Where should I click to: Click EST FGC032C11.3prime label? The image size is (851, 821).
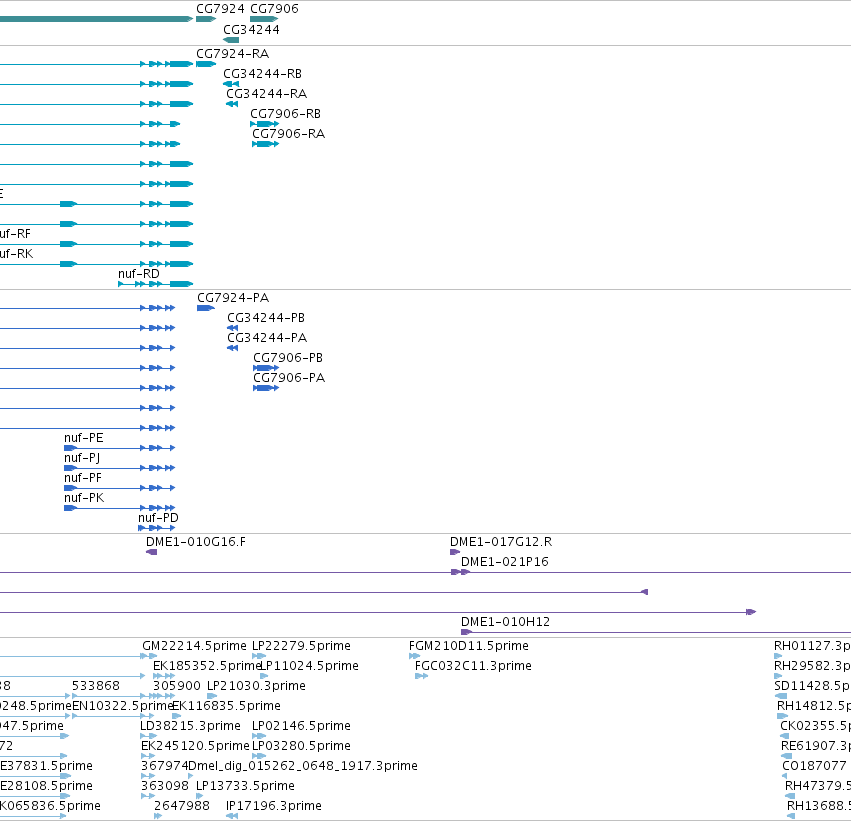point(473,666)
